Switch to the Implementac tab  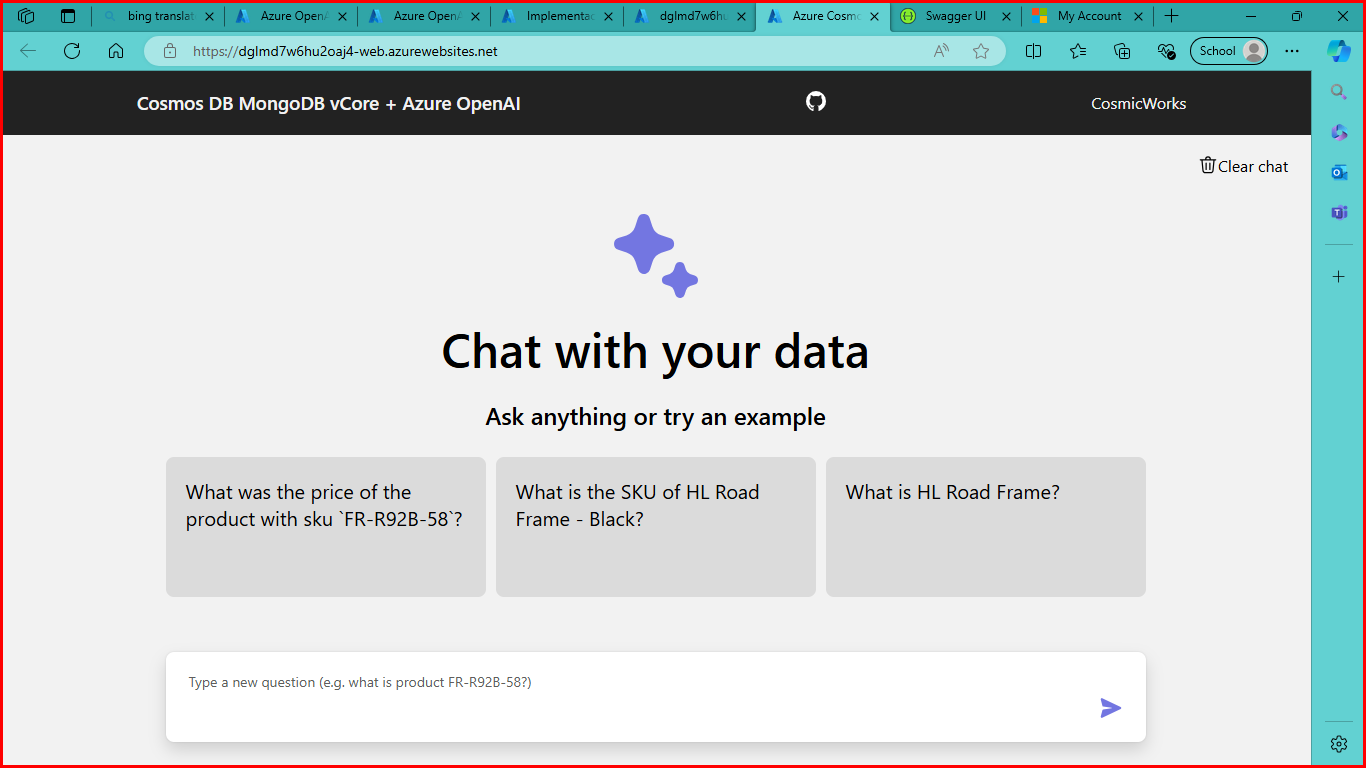[x=557, y=16]
